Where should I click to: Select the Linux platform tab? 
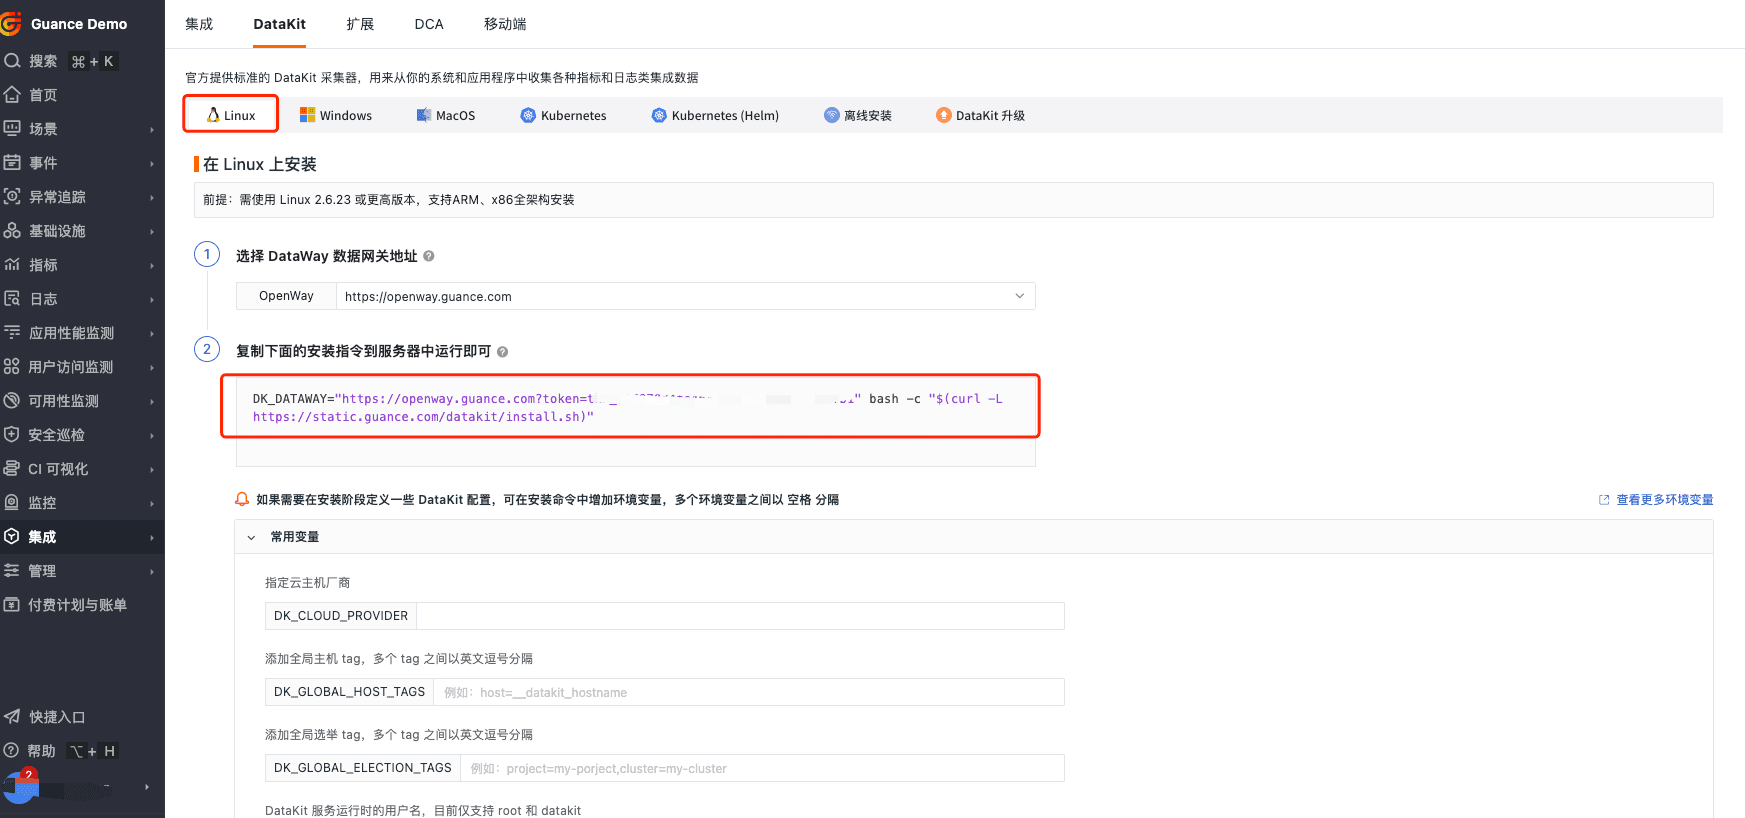pos(231,115)
